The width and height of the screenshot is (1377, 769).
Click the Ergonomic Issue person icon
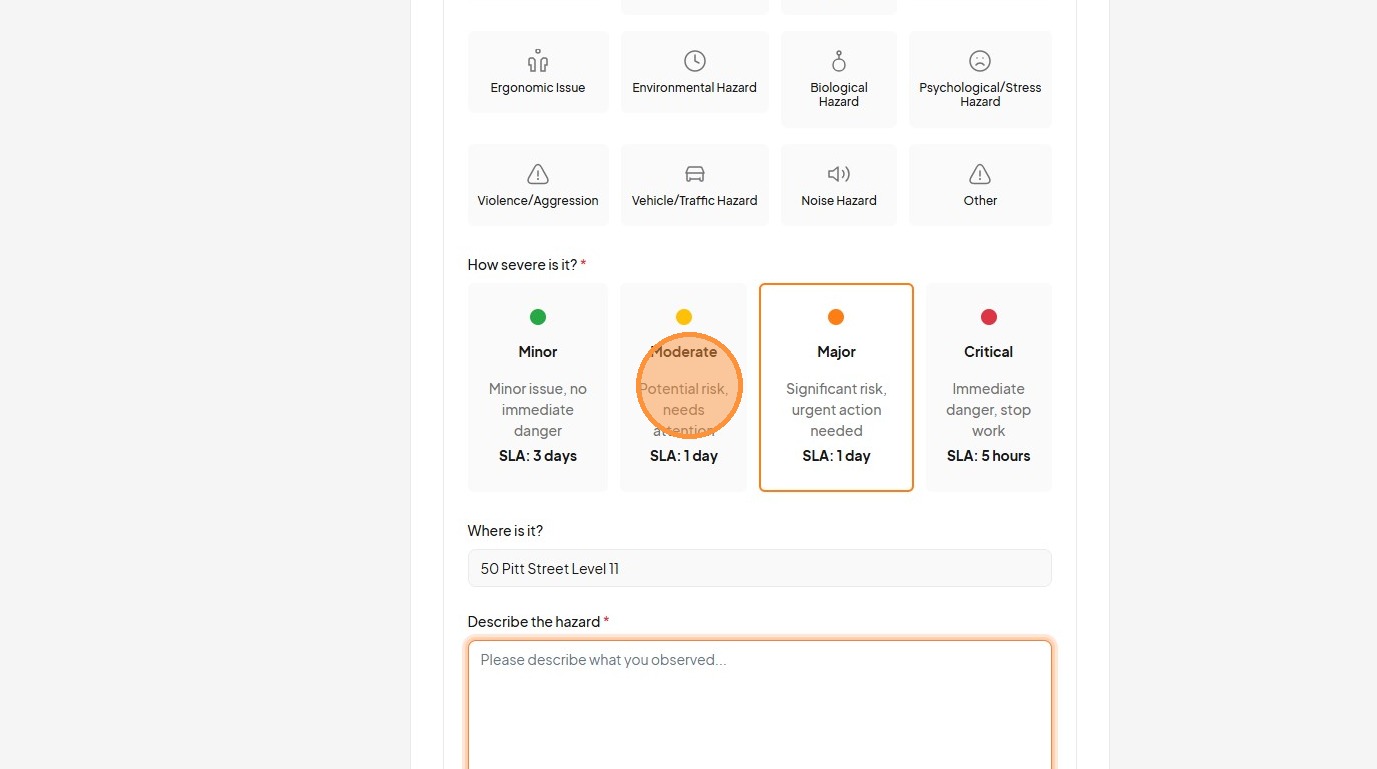coord(538,61)
